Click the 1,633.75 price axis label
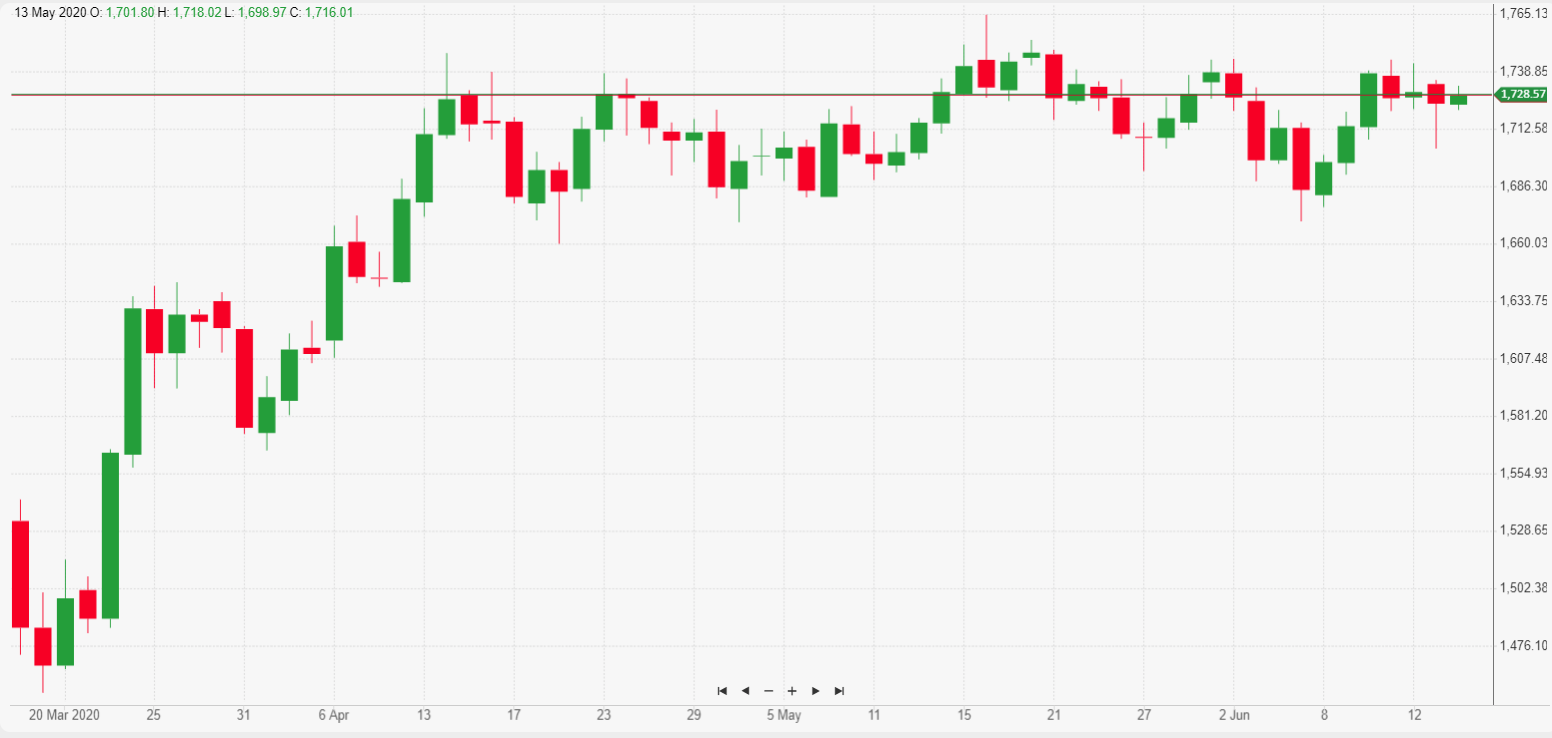Viewport: 1552px width, 738px height. tap(1524, 300)
